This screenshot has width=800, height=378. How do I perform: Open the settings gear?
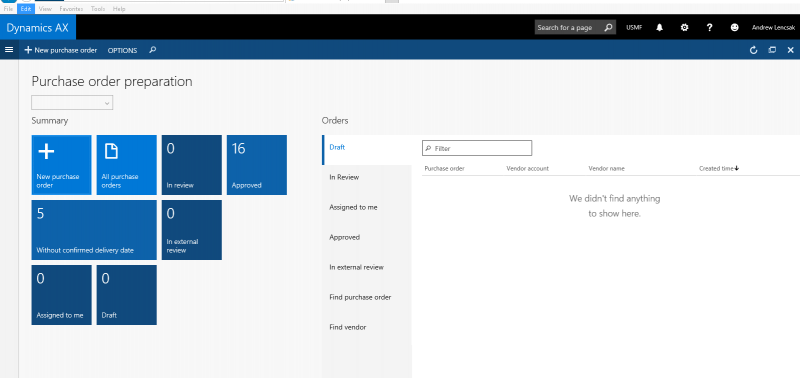[684, 28]
